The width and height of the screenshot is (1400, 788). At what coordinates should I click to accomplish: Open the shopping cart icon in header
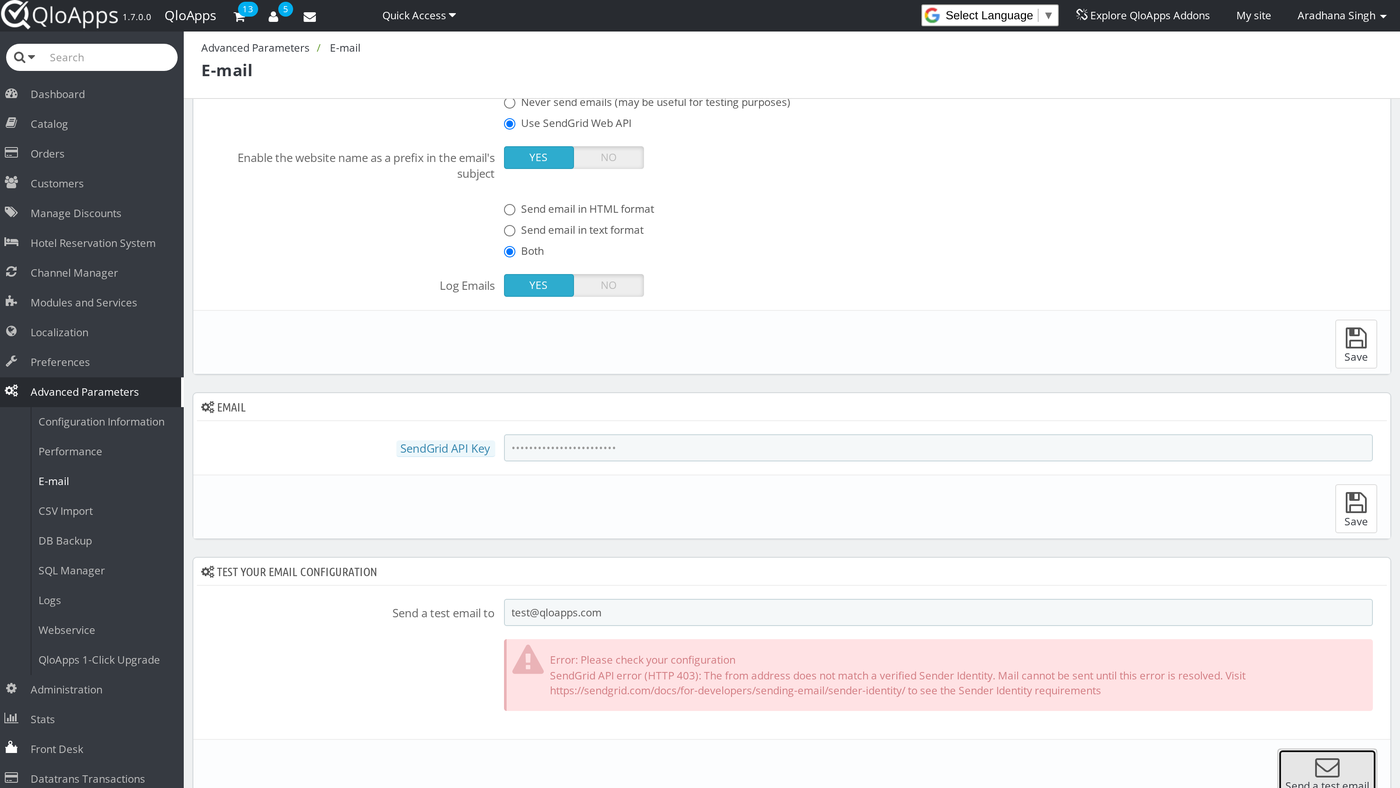point(240,16)
